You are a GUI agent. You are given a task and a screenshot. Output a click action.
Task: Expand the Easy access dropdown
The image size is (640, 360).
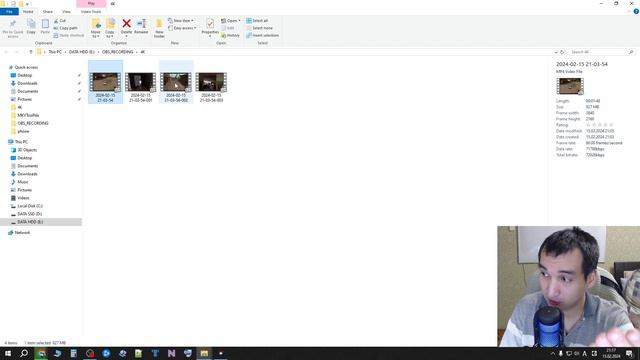[182, 28]
